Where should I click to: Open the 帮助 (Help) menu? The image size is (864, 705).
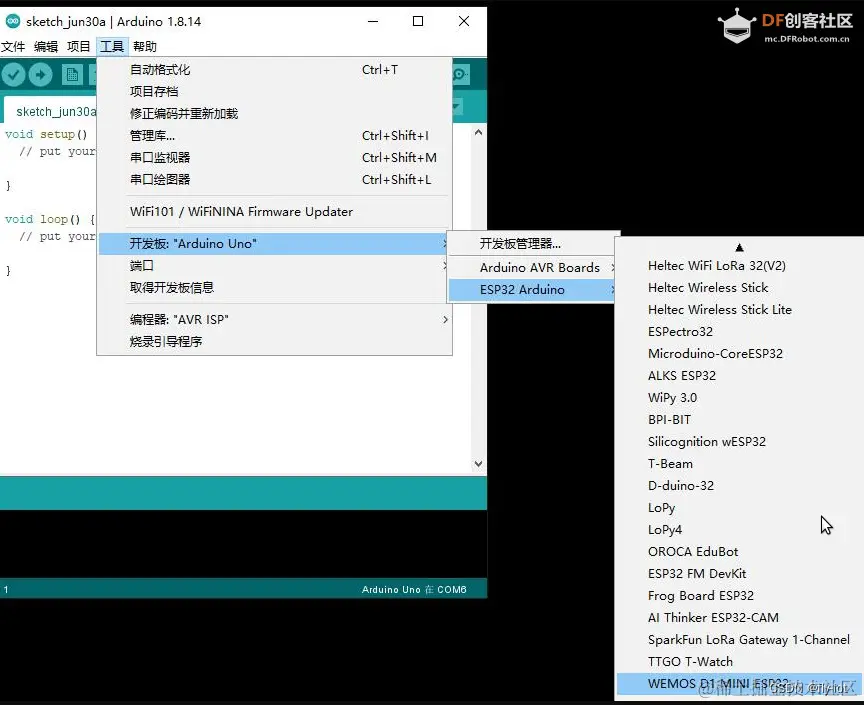[143, 46]
